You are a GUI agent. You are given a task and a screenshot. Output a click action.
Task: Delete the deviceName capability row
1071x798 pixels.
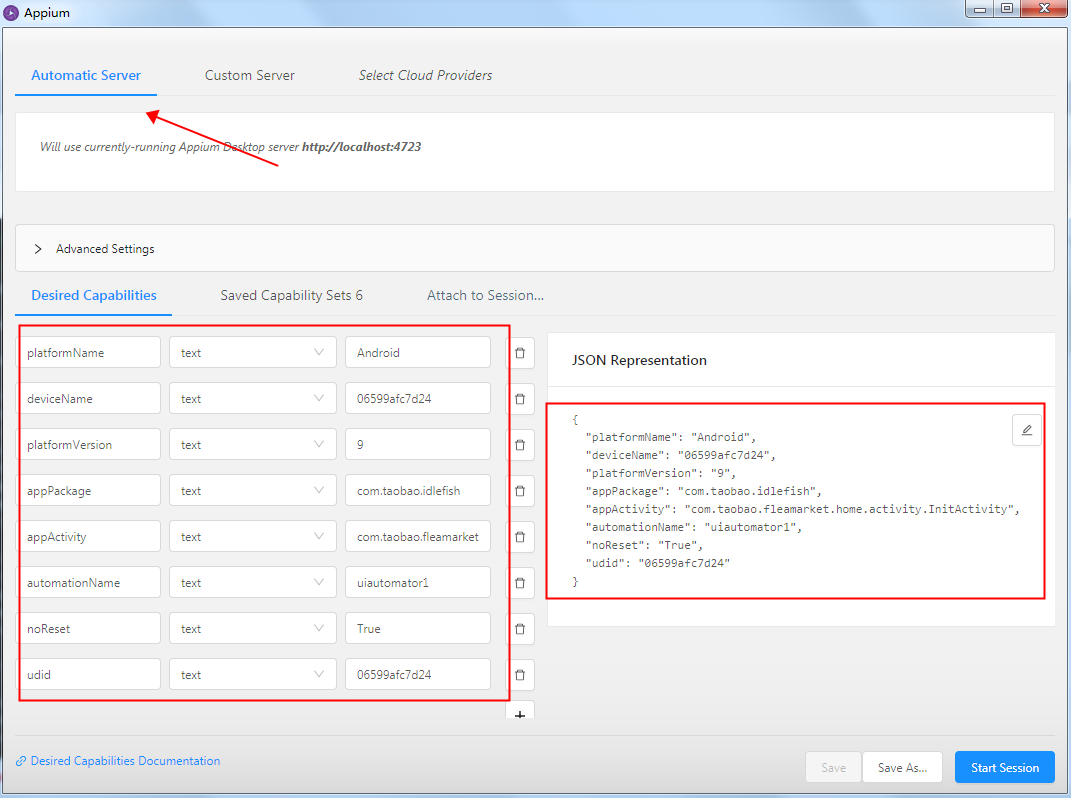[x=520, y=398]
